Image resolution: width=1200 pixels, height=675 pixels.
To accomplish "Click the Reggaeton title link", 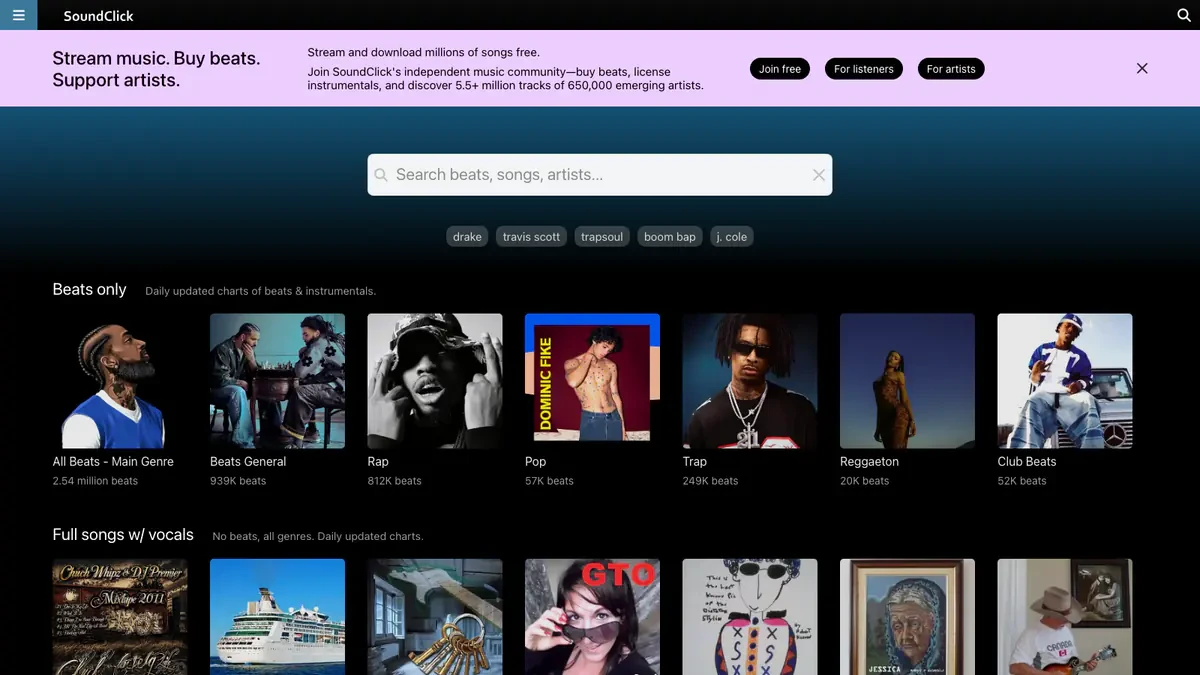I will 869,462.
